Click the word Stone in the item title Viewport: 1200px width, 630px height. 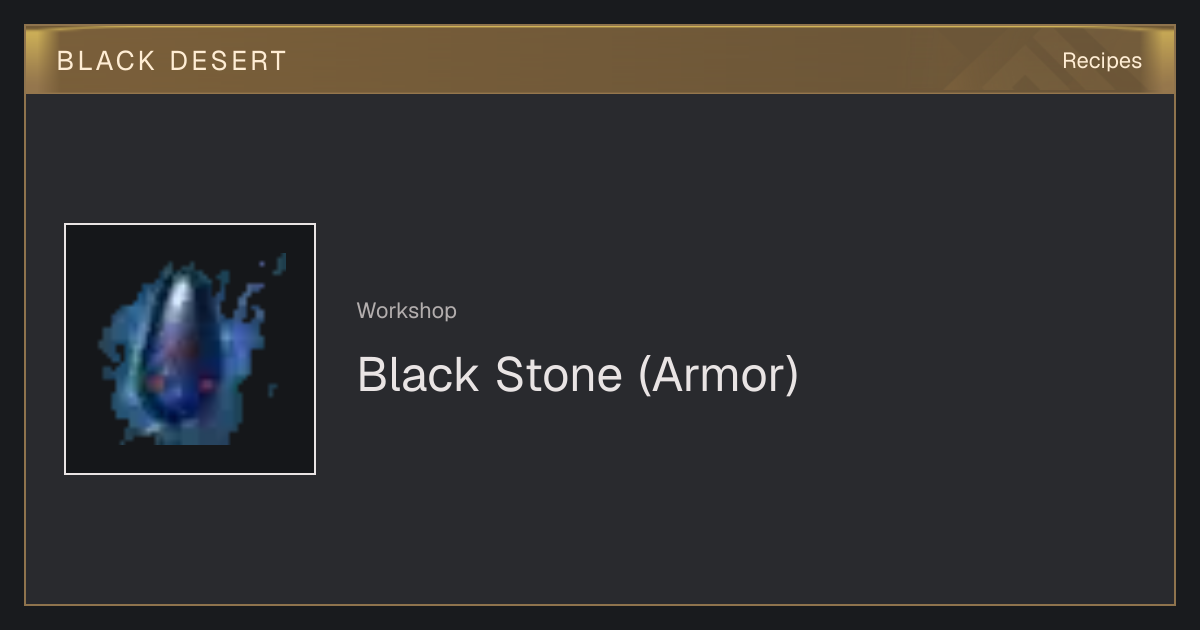click(x=558, y=375)
